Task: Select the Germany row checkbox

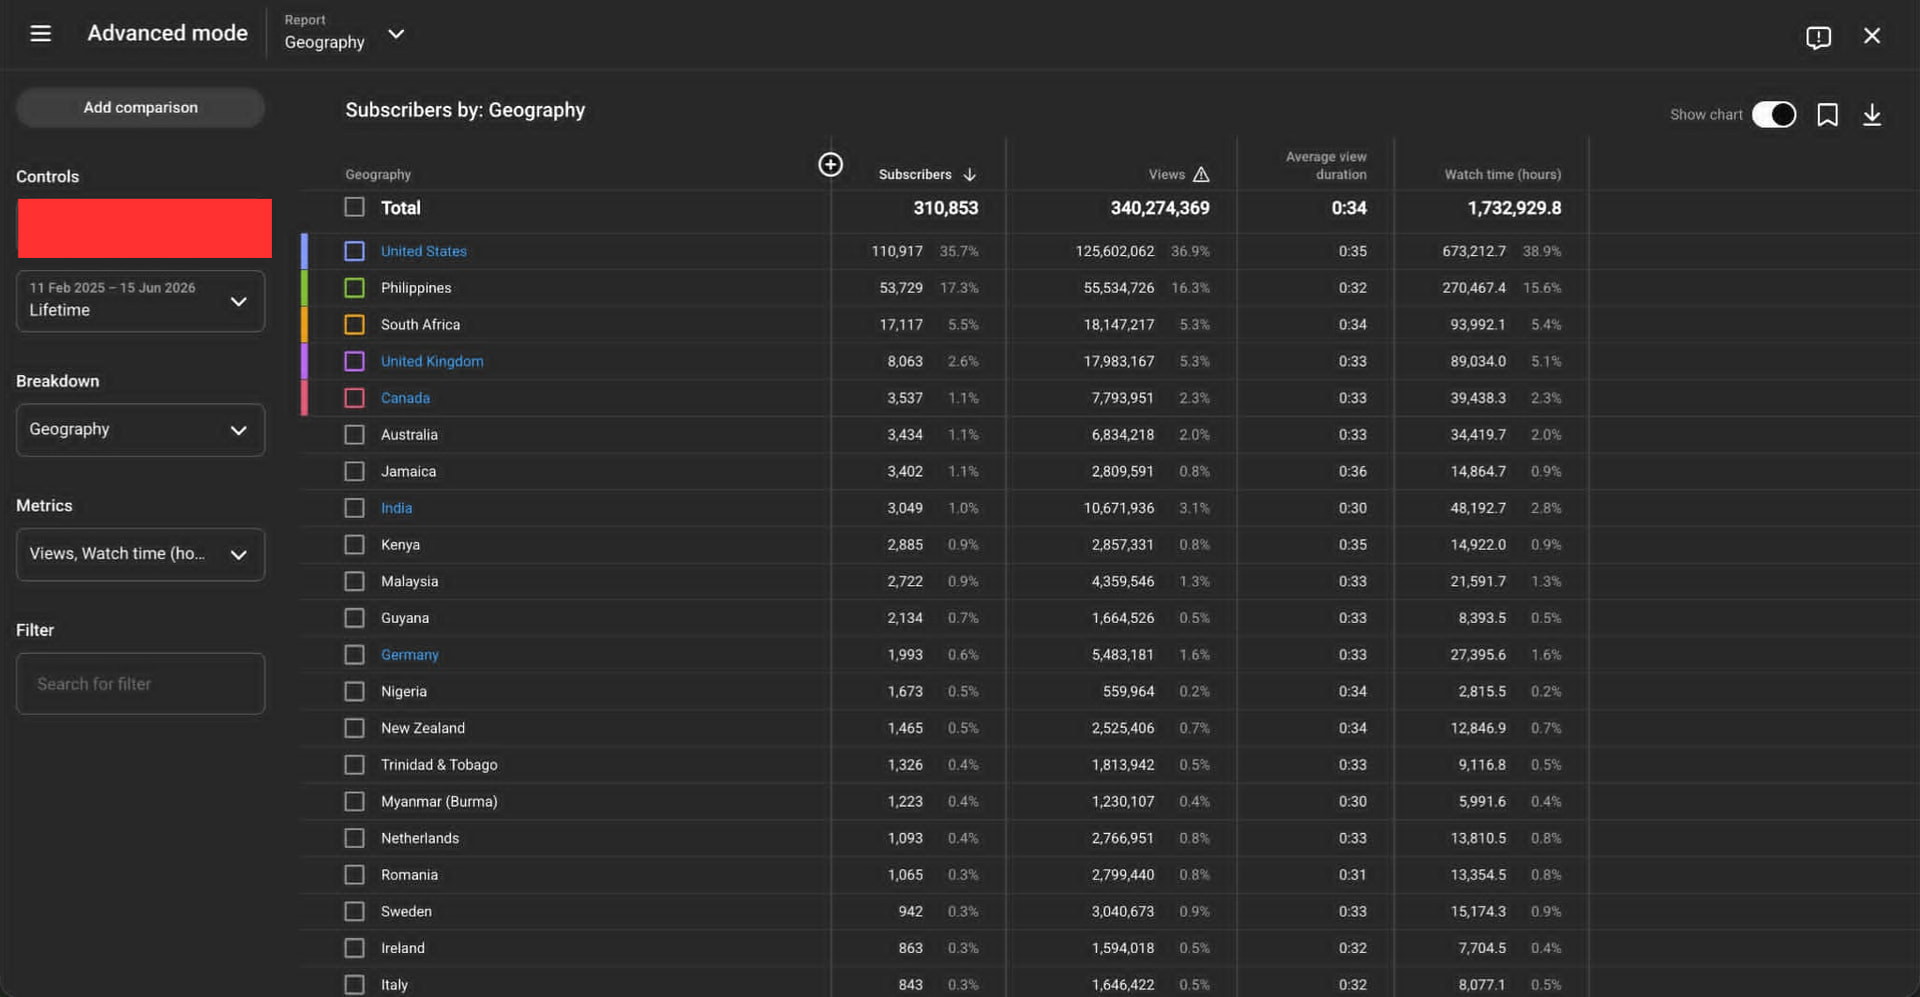Action: click(x=354, y=654)
